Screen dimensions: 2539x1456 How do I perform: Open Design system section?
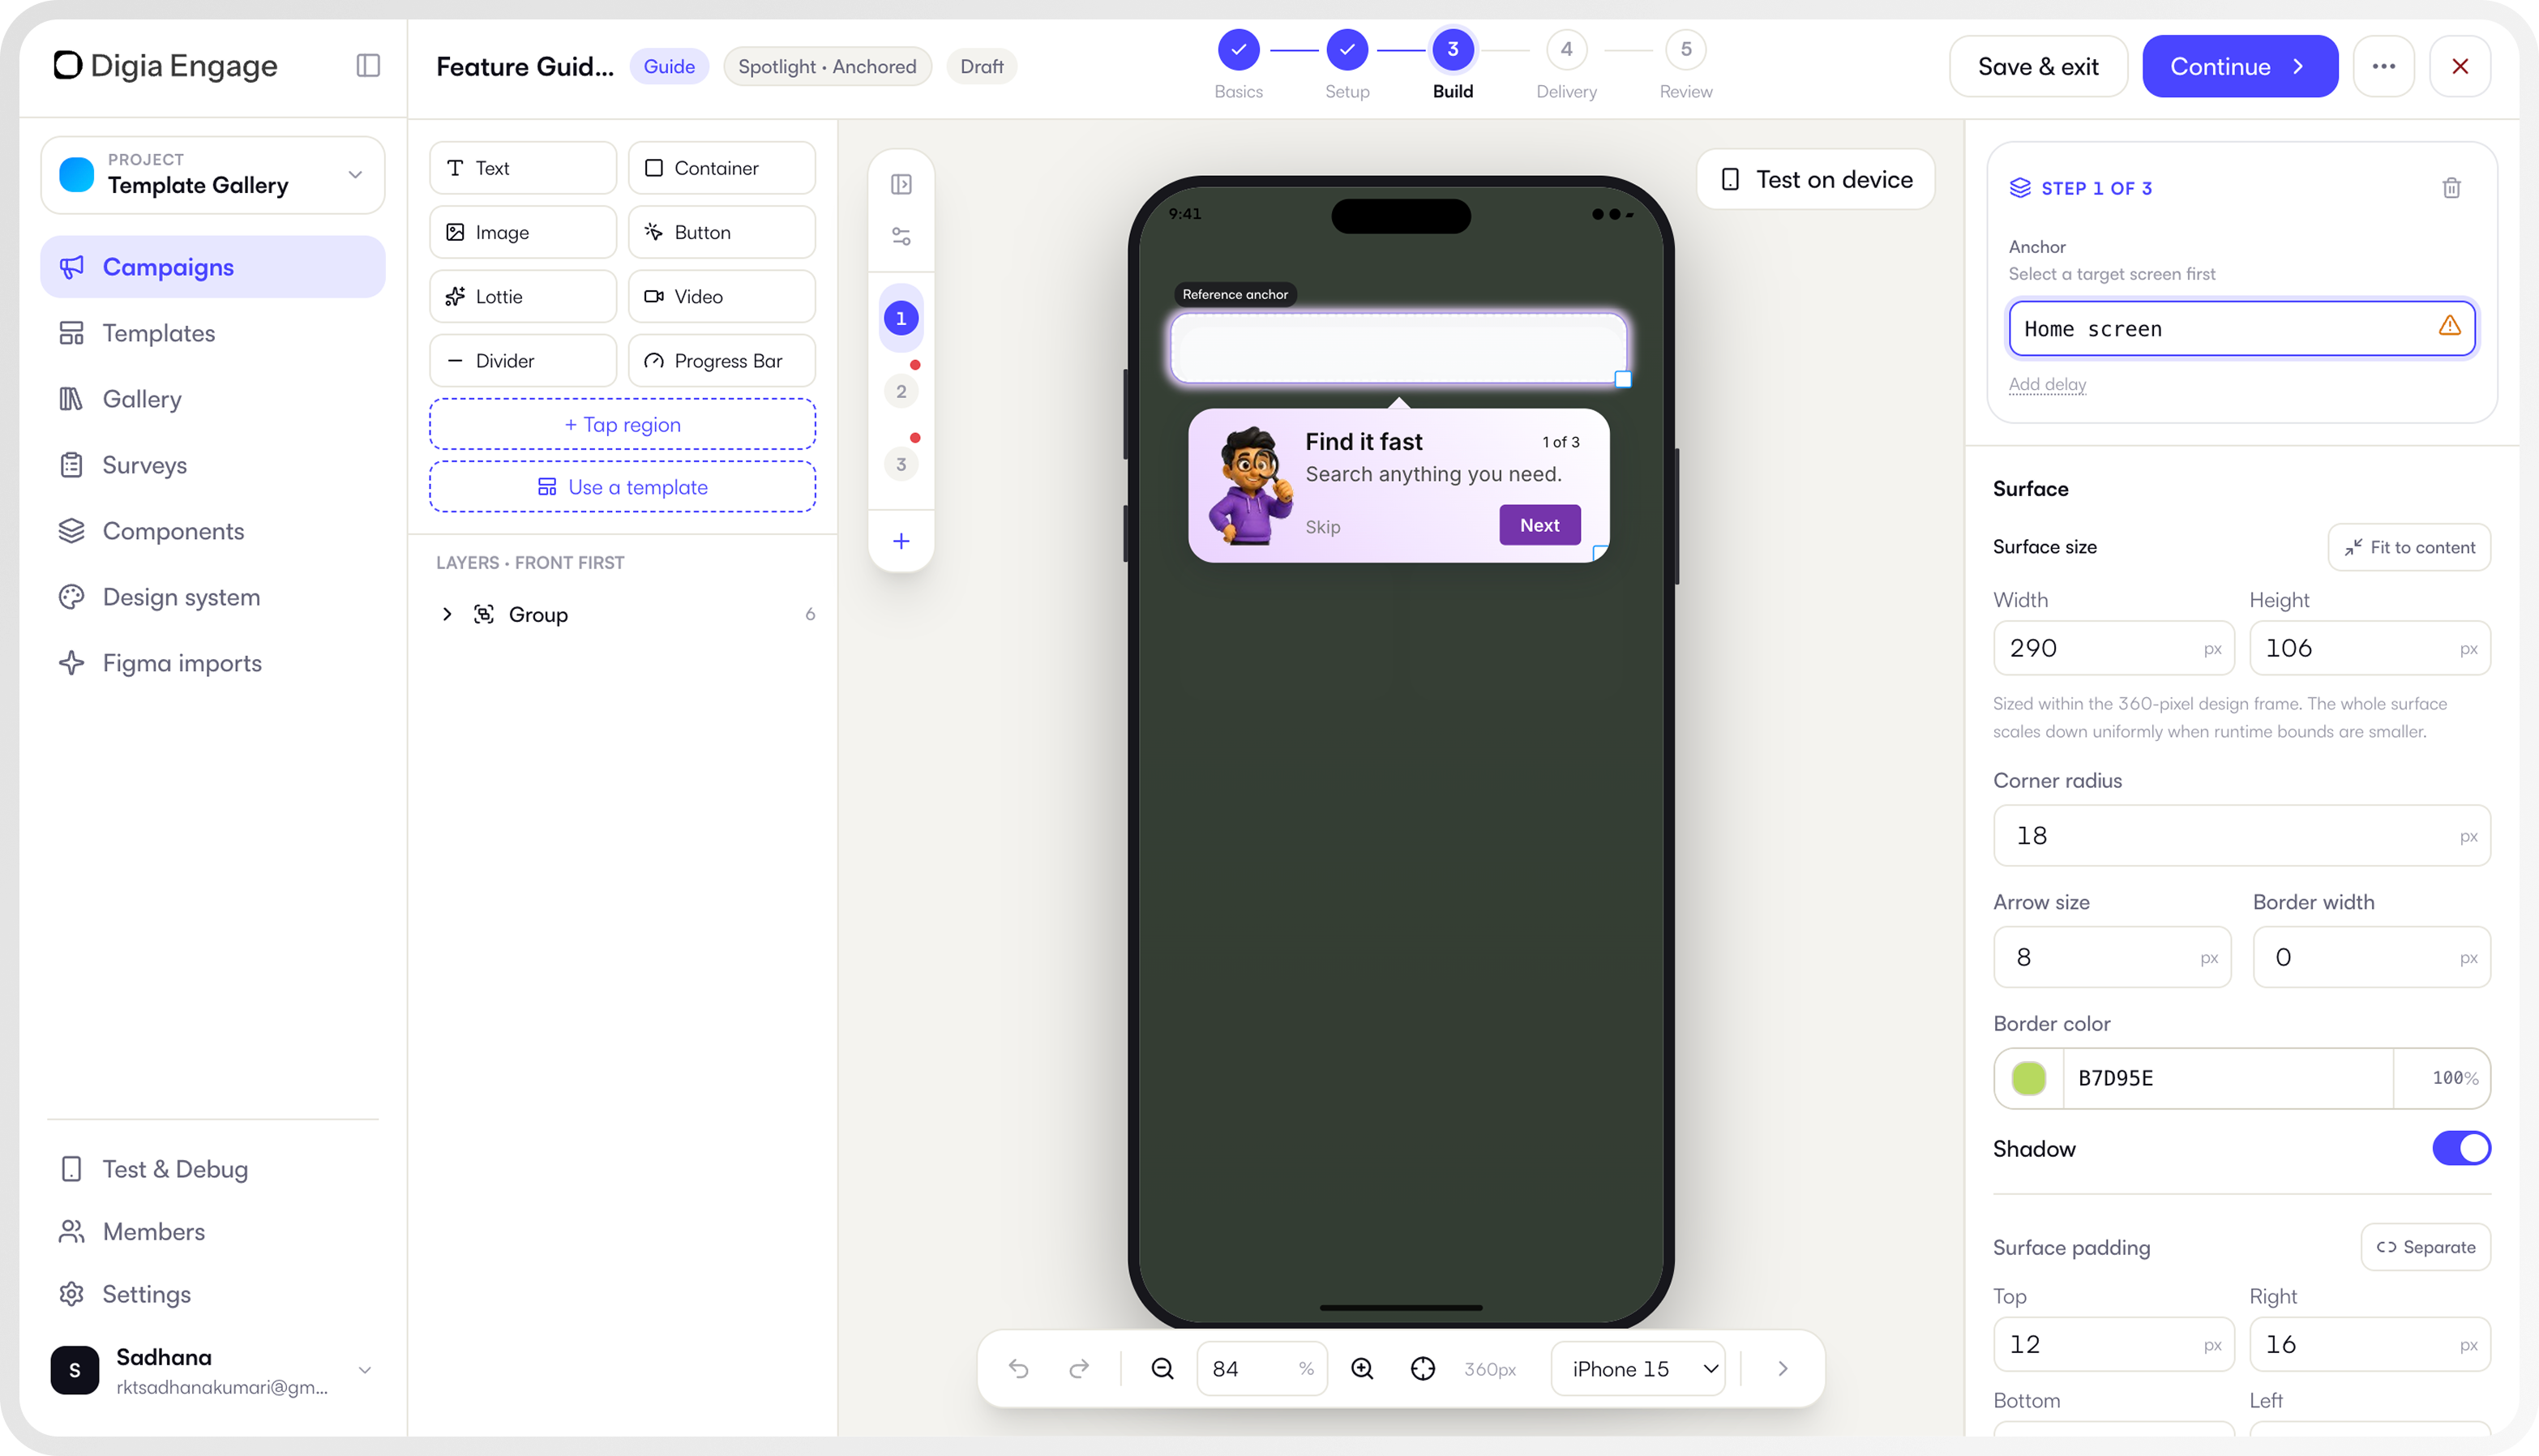pyautogui.click(x=213, y=597)
